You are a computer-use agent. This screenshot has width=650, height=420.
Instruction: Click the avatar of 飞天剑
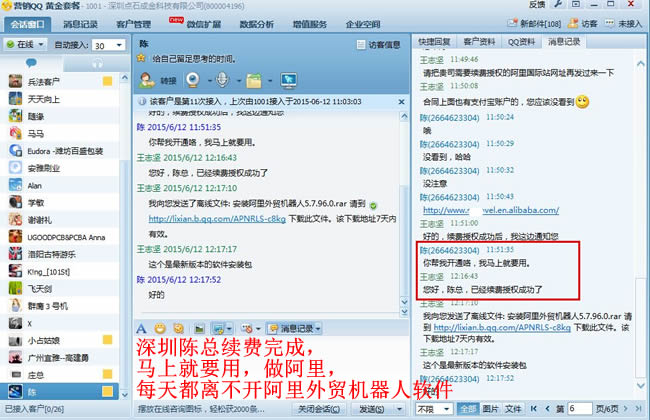(15, 289)
